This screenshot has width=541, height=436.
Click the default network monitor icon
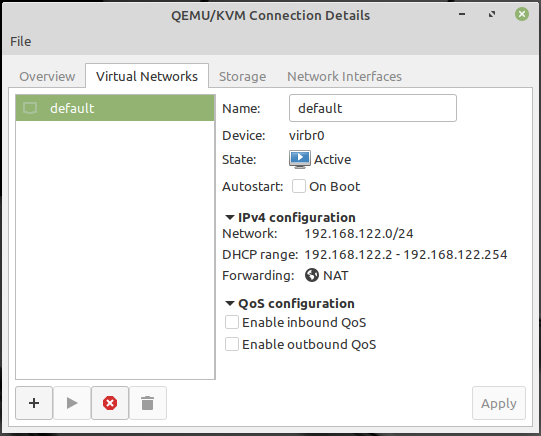[30, 108]
